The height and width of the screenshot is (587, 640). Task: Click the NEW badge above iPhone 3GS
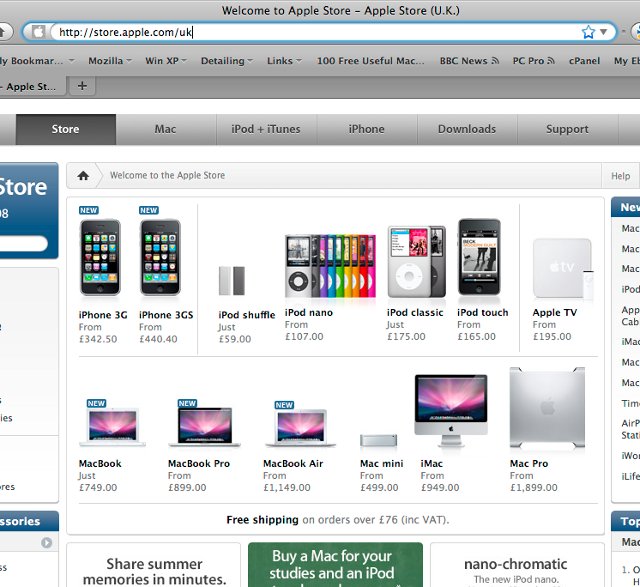click(x=149, y=210)
